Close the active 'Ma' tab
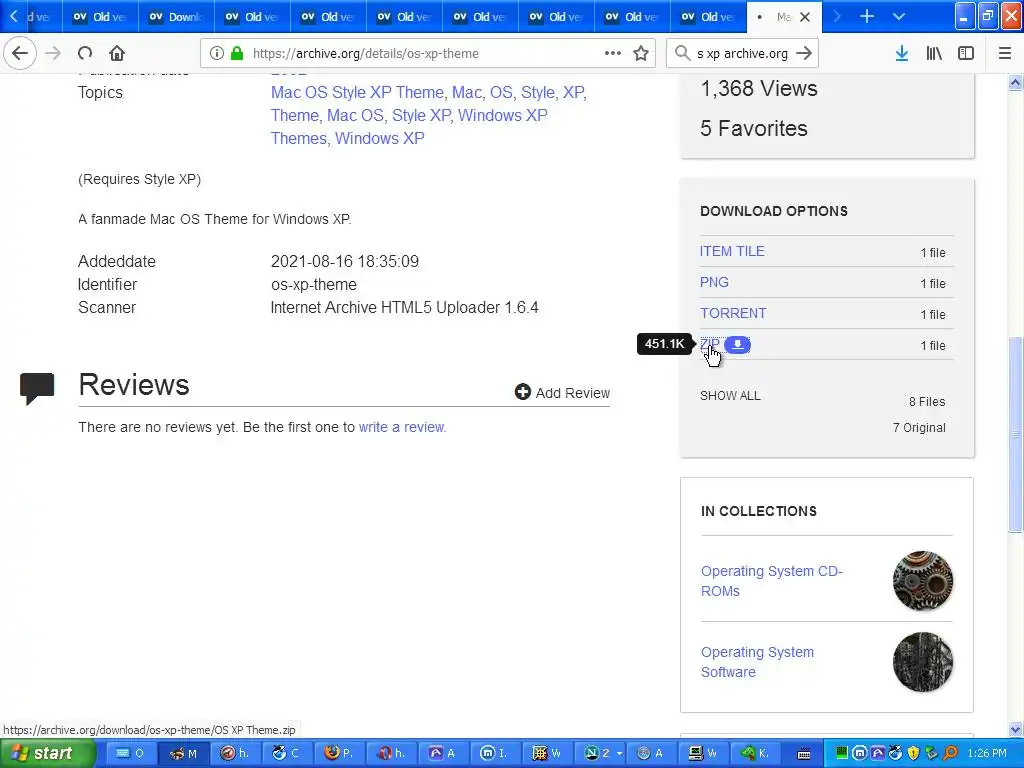The image size is (1024, 768). [x=805, y=17]
